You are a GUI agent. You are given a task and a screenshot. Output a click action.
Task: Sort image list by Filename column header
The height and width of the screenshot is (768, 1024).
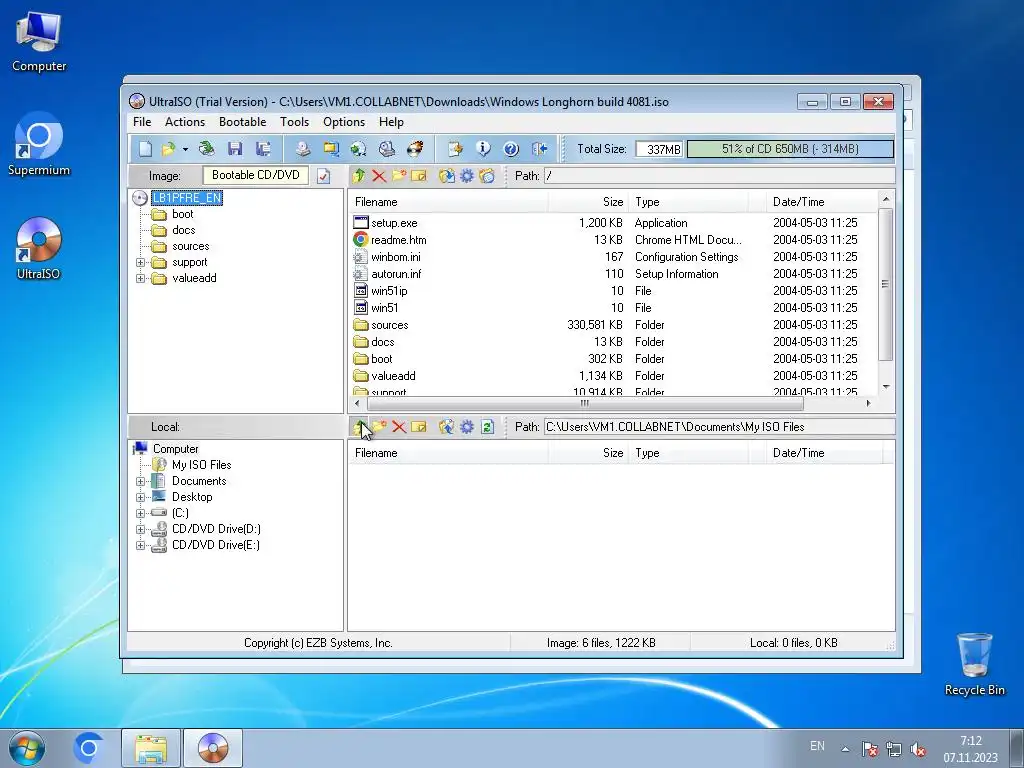pos(447,202)
